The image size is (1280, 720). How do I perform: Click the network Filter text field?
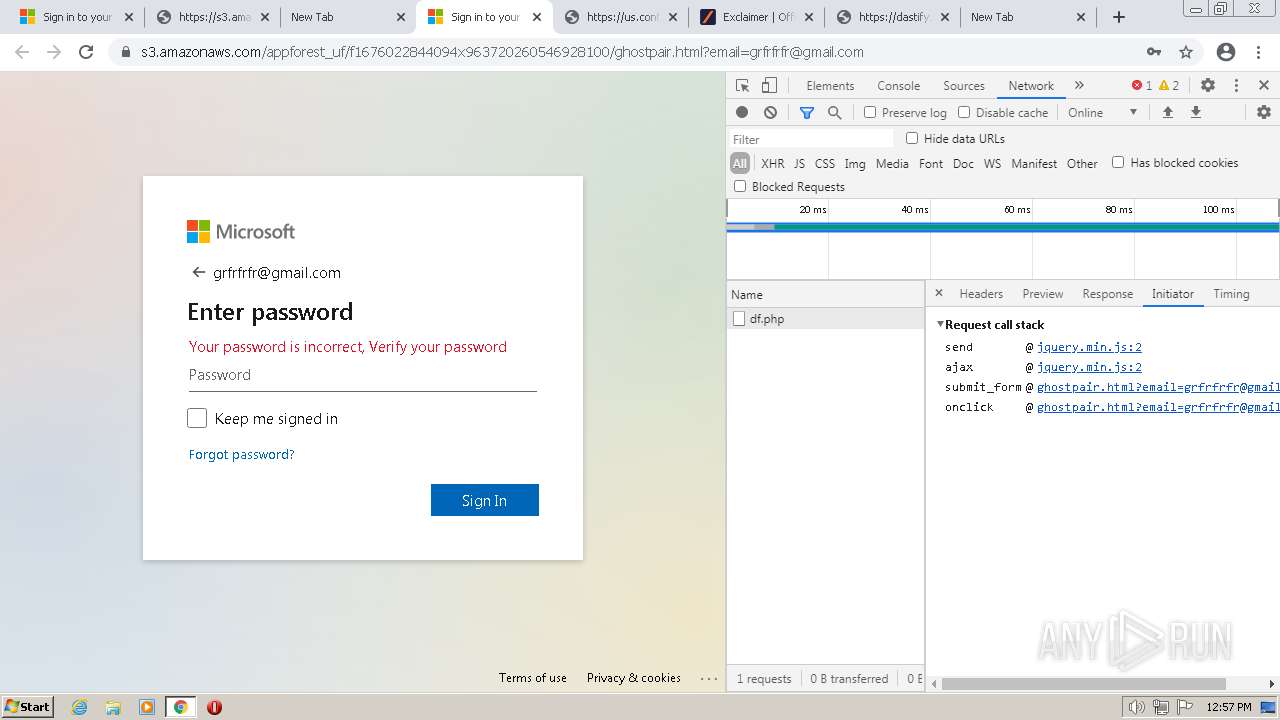(811, 139)
